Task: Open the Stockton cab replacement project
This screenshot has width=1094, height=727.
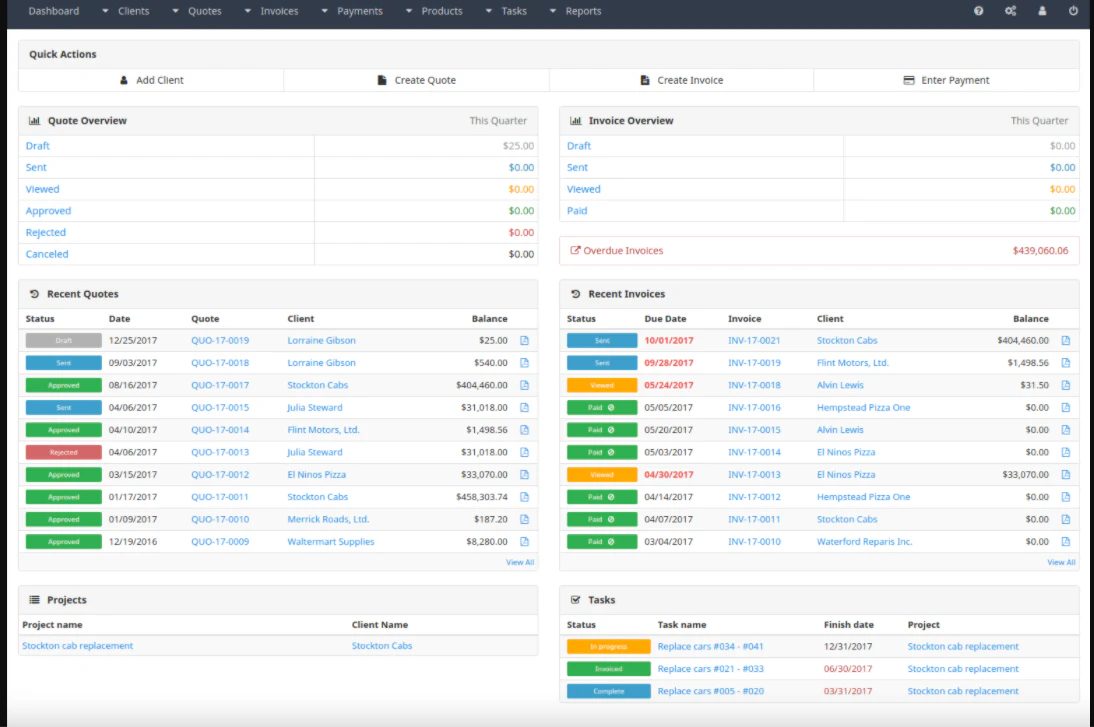Action: (77, 646)
